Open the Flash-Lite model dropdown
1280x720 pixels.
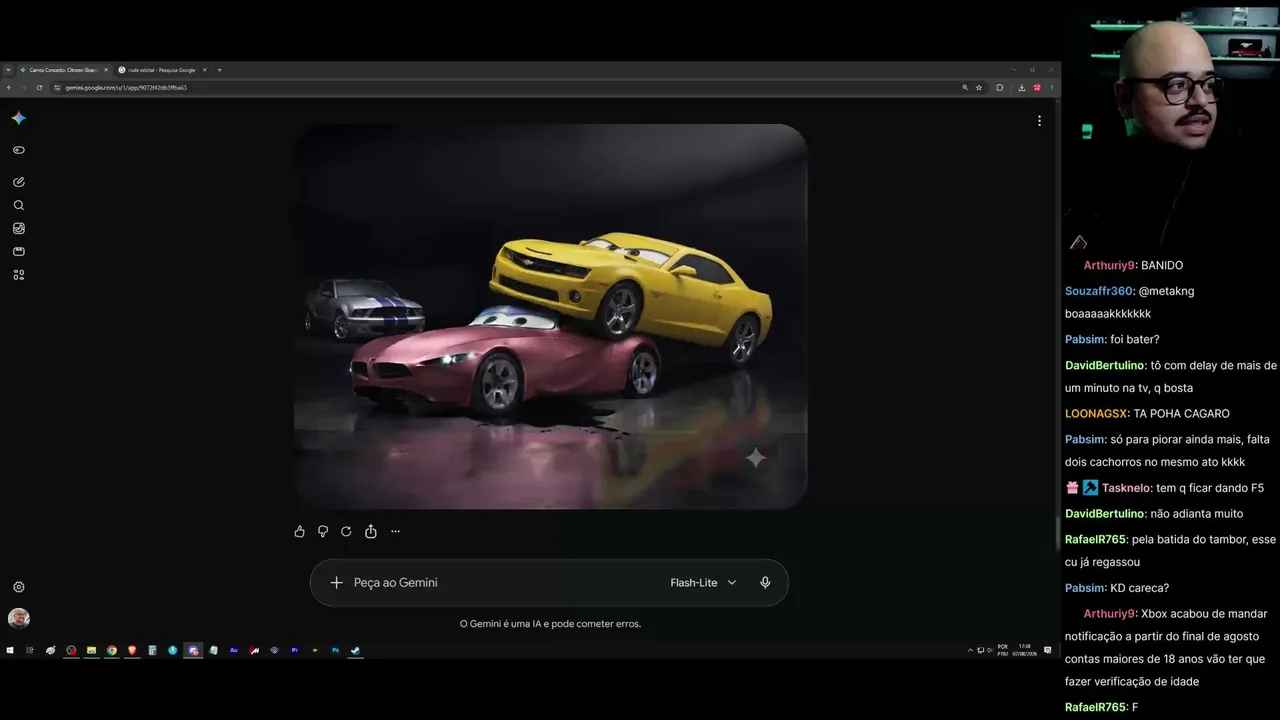click(703, 583)
